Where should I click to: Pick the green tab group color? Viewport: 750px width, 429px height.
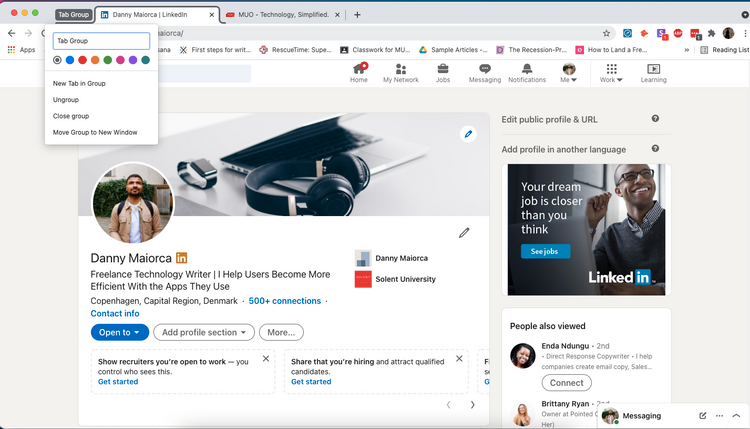[x=108, y=60]
